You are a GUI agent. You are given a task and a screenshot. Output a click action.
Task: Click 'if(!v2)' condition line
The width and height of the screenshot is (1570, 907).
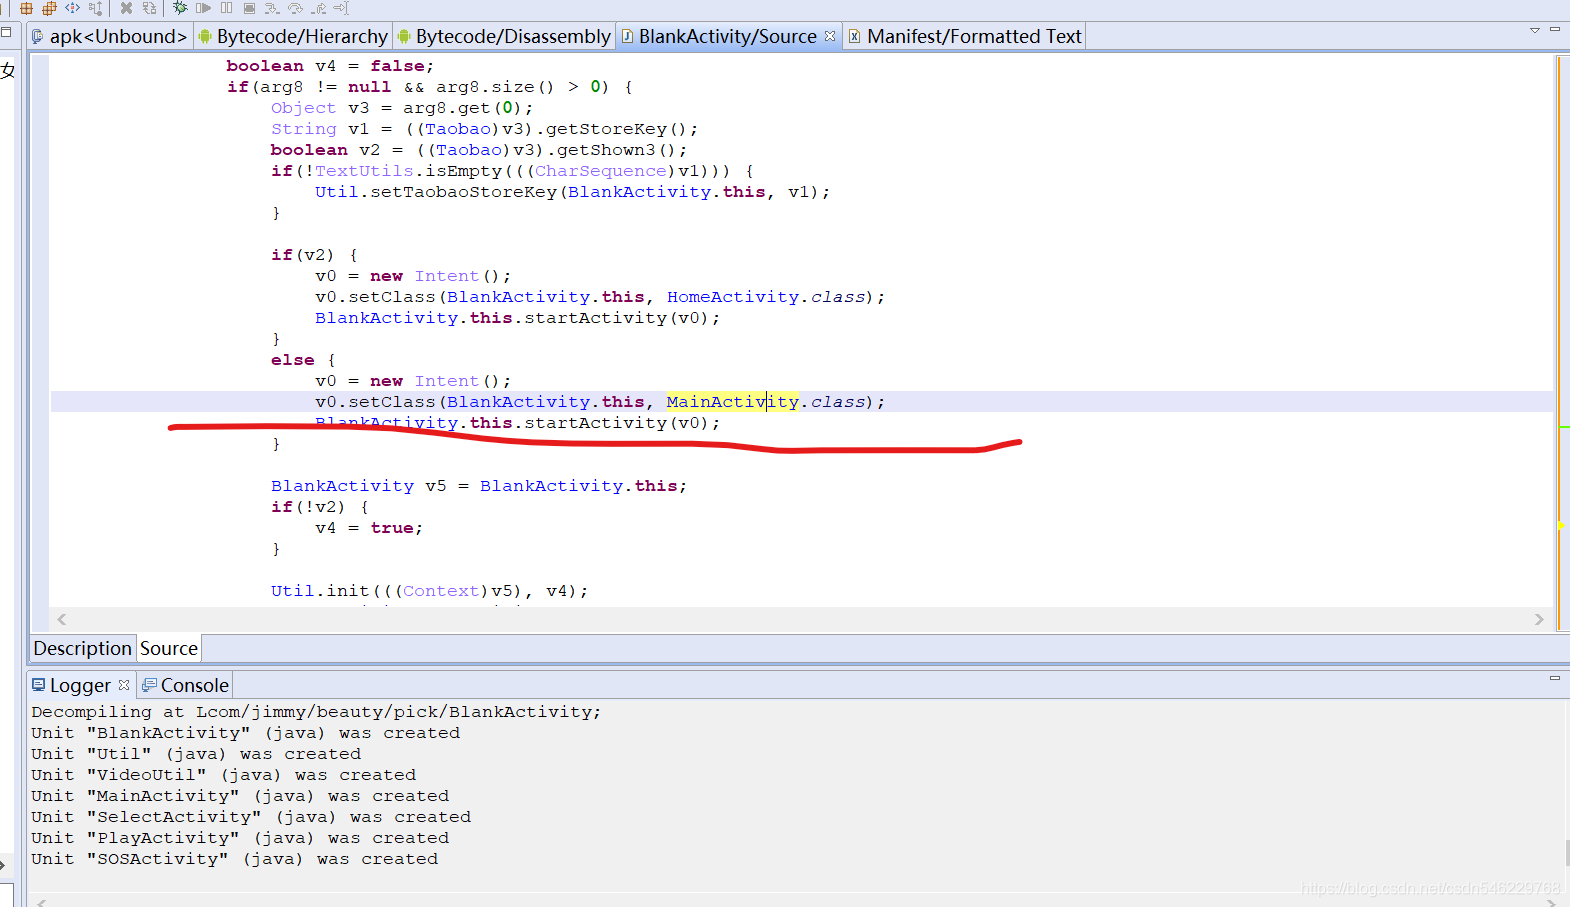click(320, 507)
